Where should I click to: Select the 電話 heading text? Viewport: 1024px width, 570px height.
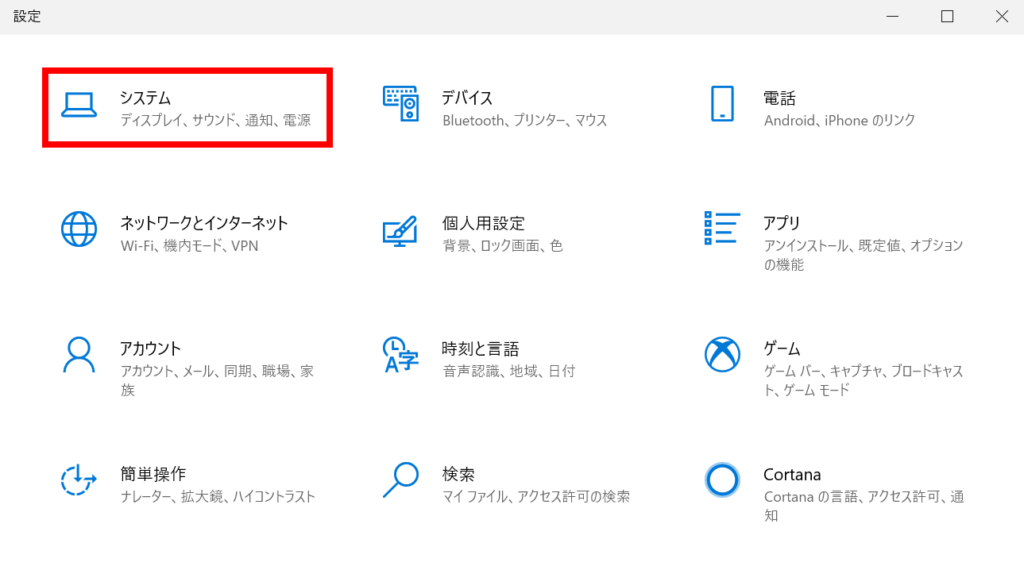coord(780,98)
